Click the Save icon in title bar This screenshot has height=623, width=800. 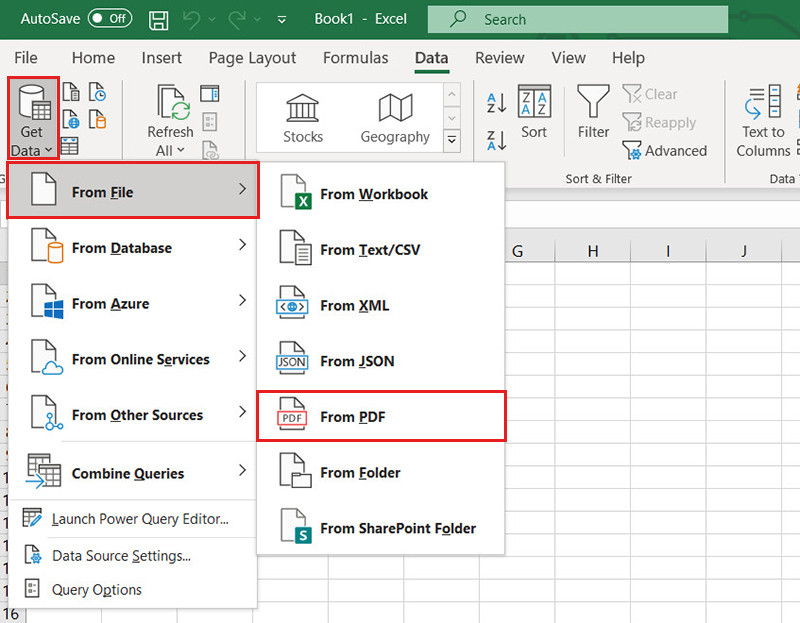(x=158, y=19)
